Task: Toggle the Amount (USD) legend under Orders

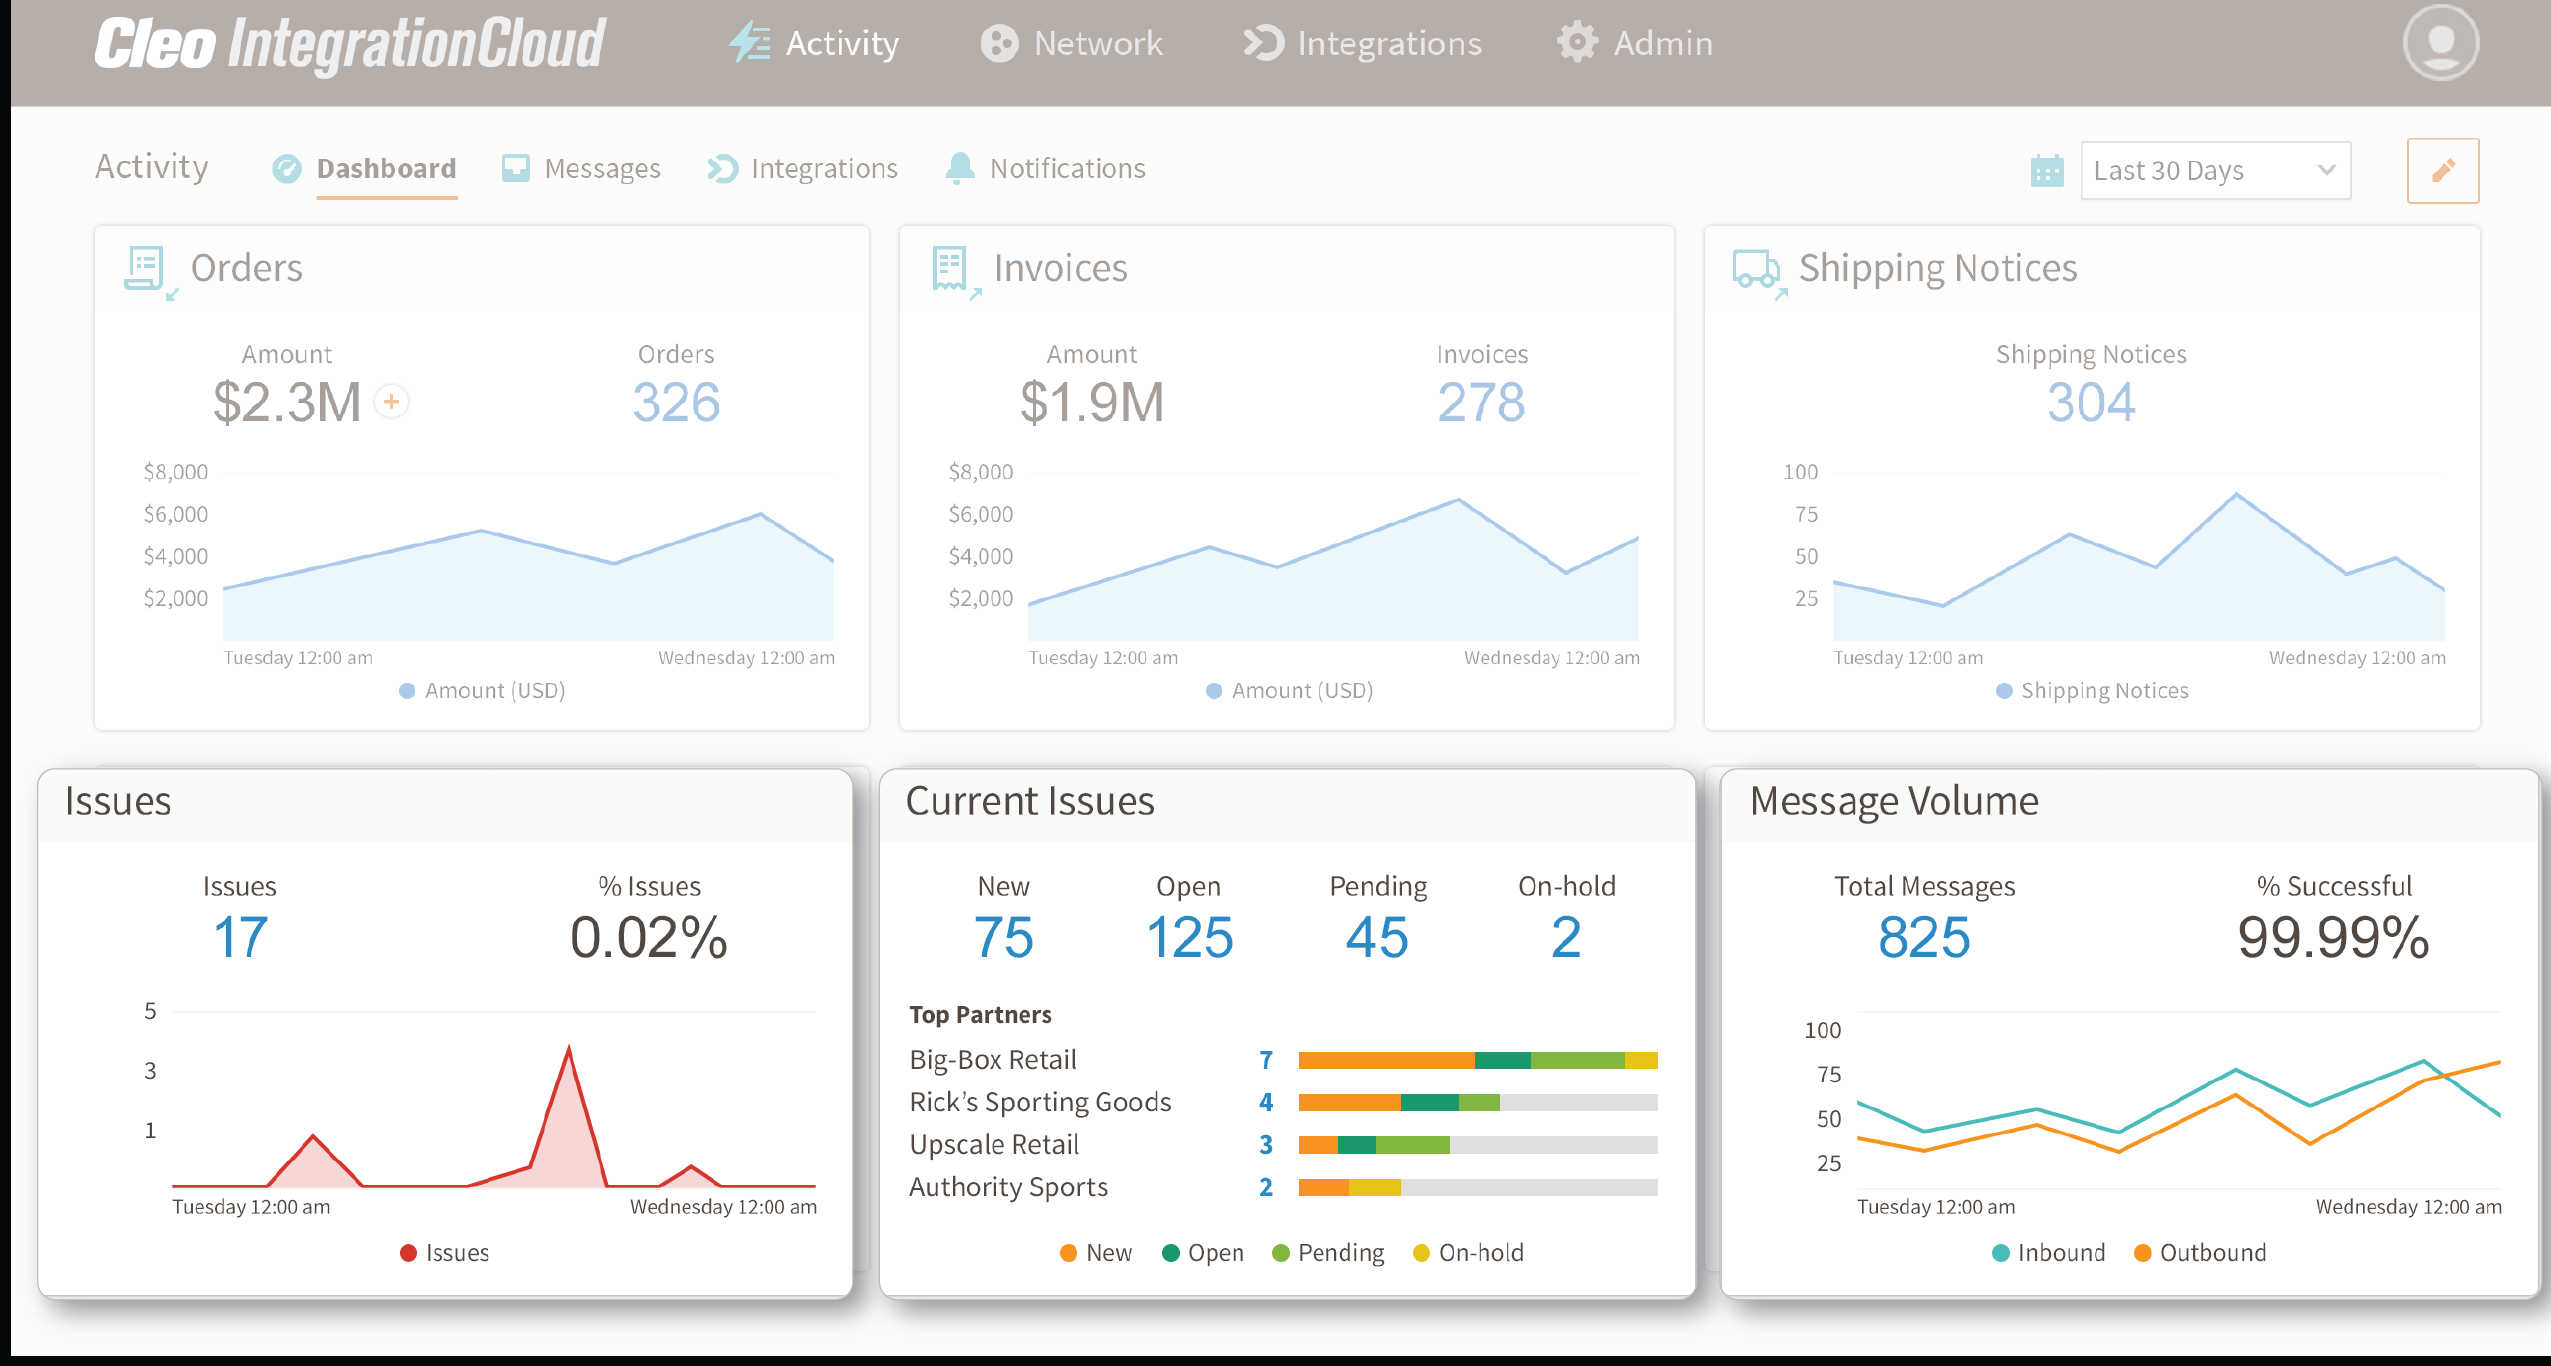Action: (483, 690)
